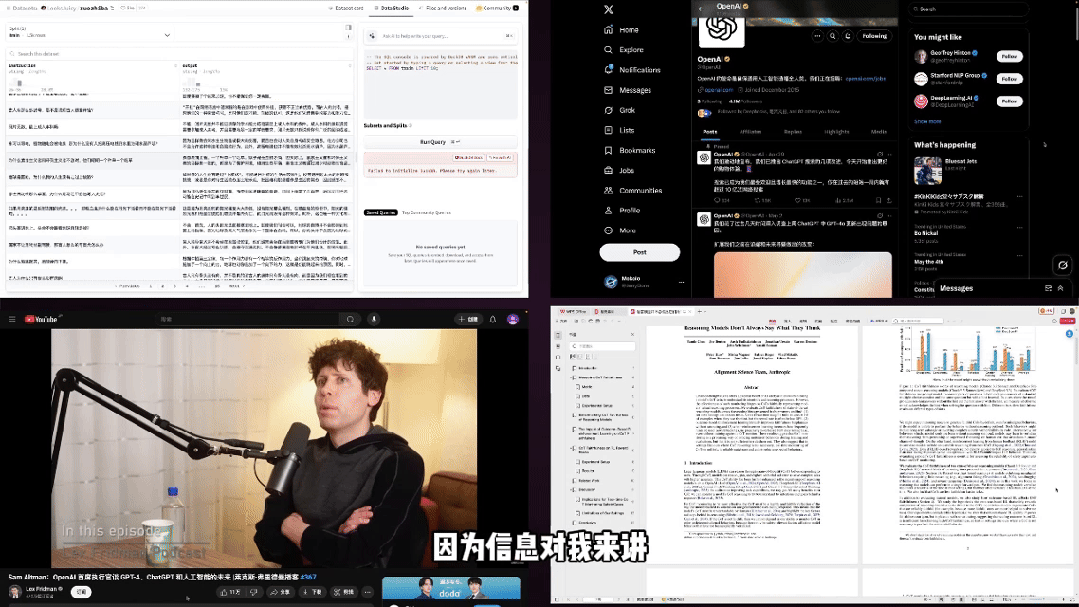Subscribe to Lex Fridman channel
The height and width of the screenshot is (607, 1079).
coord(81,592)
